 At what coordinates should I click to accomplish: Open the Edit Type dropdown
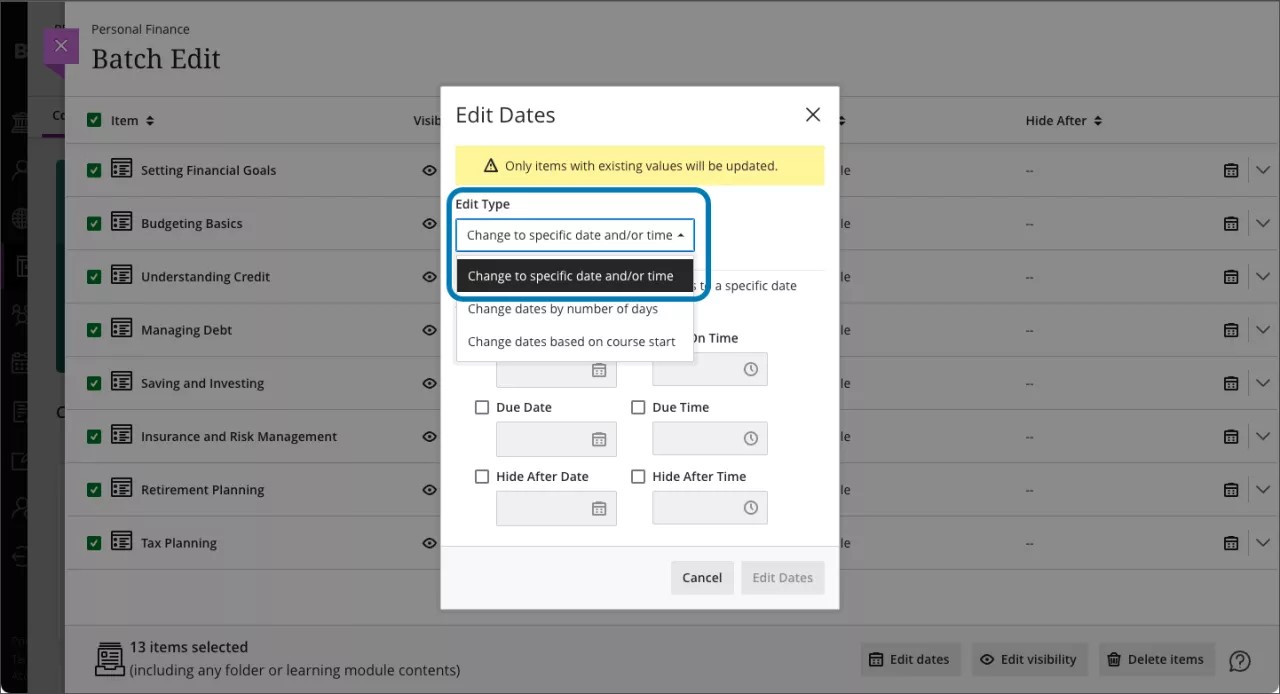point(575,234)
